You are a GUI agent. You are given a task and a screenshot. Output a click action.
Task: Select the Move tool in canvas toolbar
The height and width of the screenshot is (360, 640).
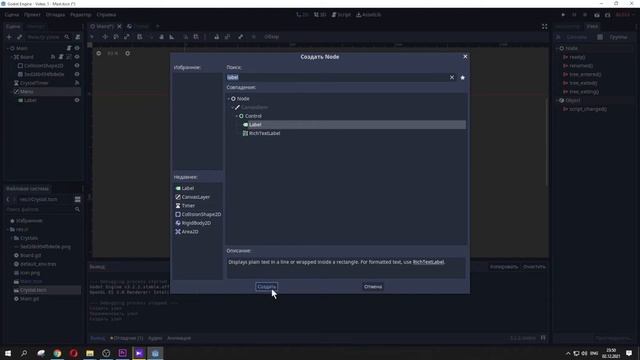click(x=105, y=37)
